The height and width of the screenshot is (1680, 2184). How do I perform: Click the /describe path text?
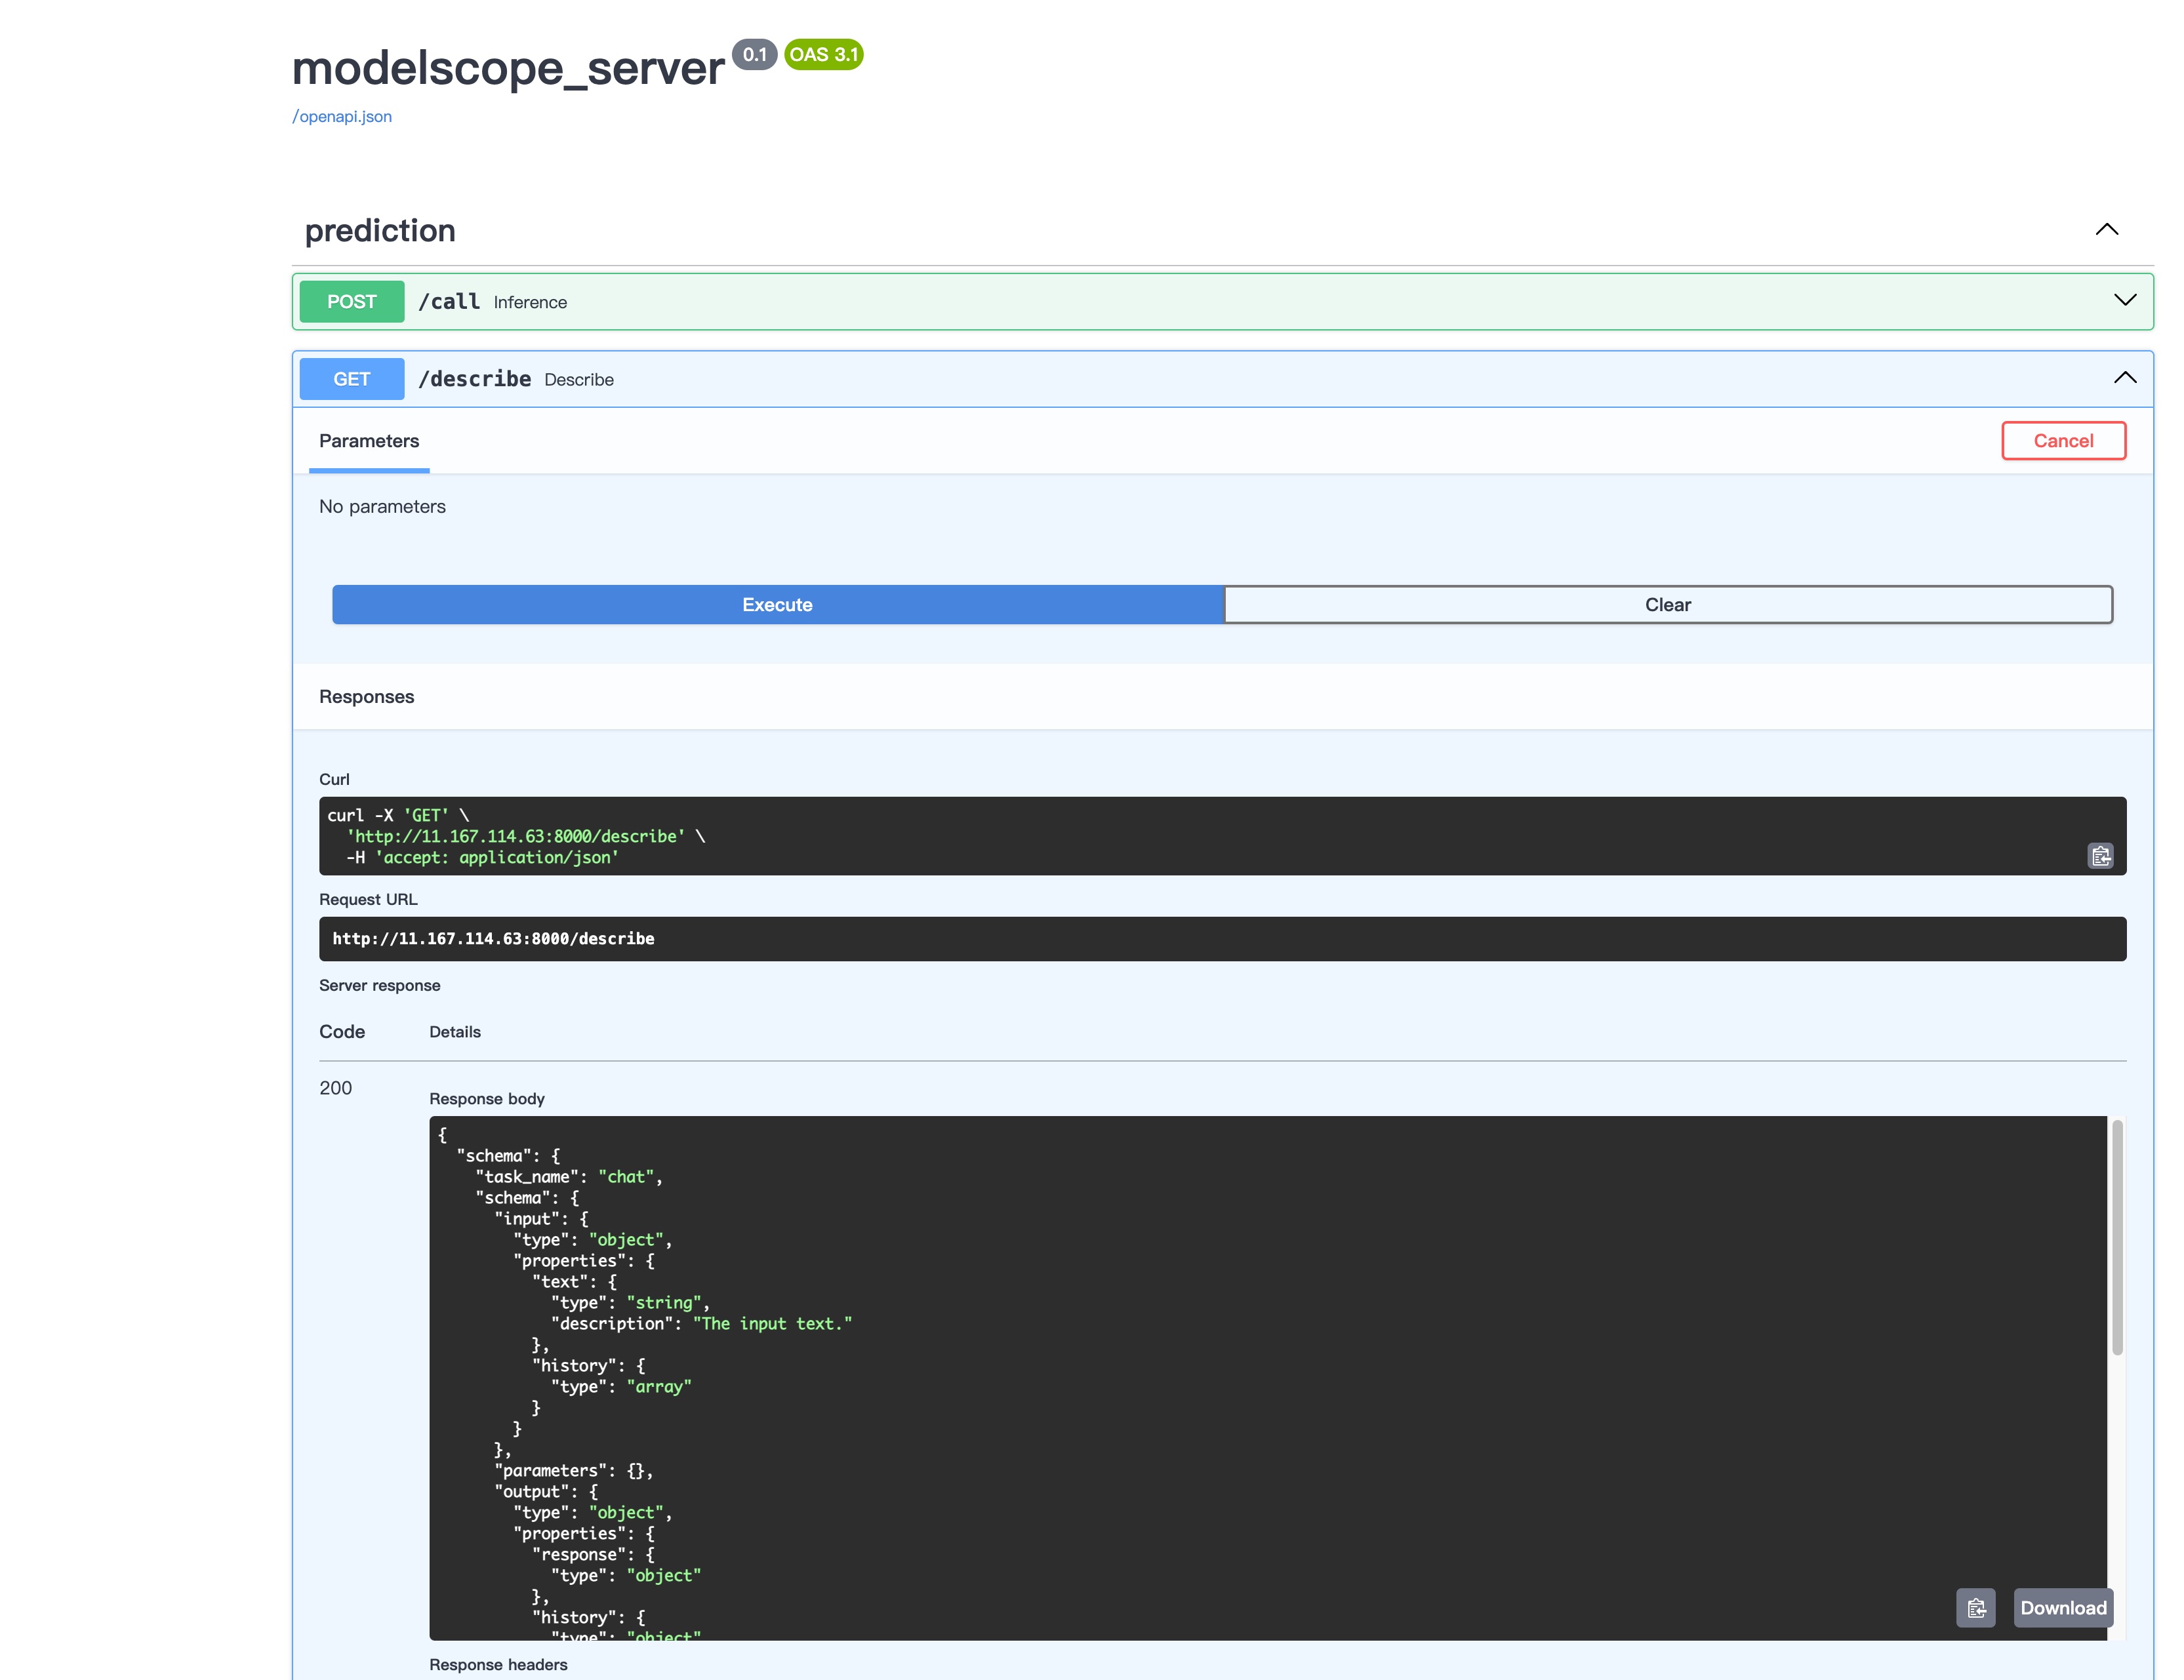[x=475, y=379]
